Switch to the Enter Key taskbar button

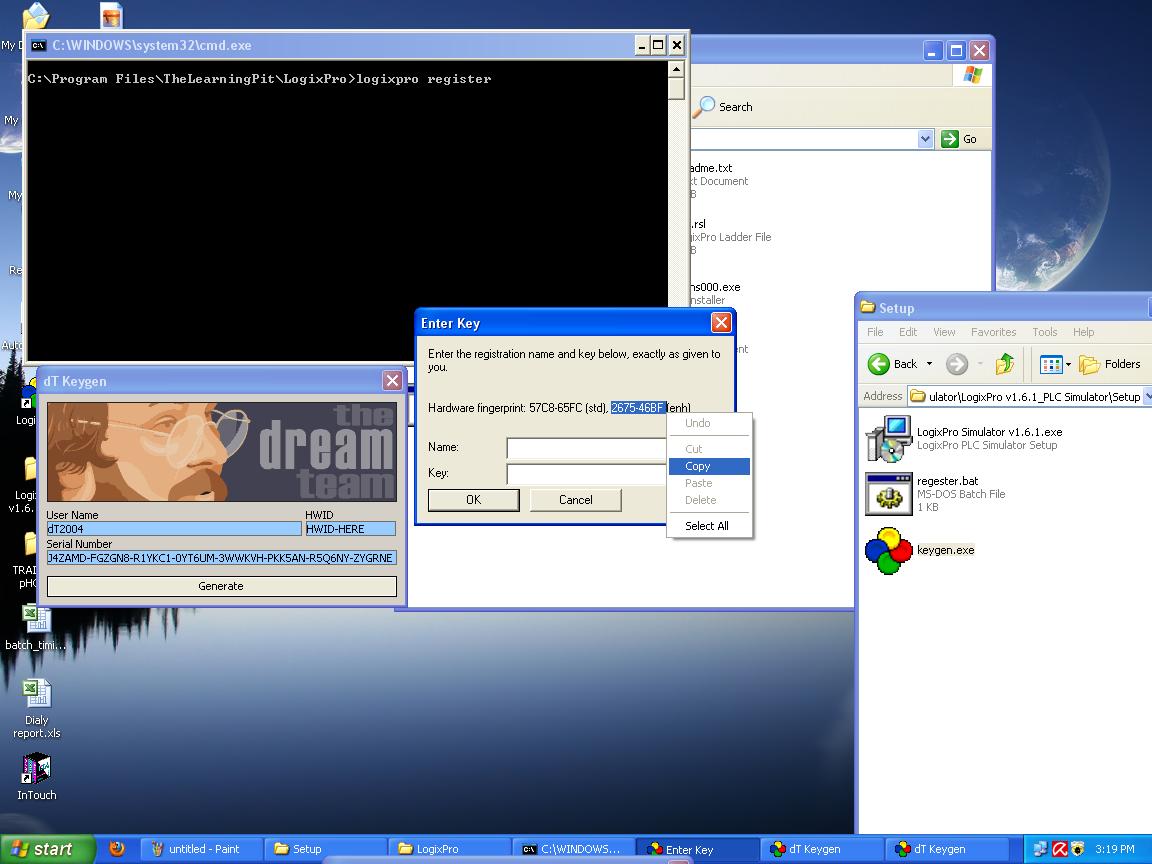pyautogui.click(x=696, y=849)
